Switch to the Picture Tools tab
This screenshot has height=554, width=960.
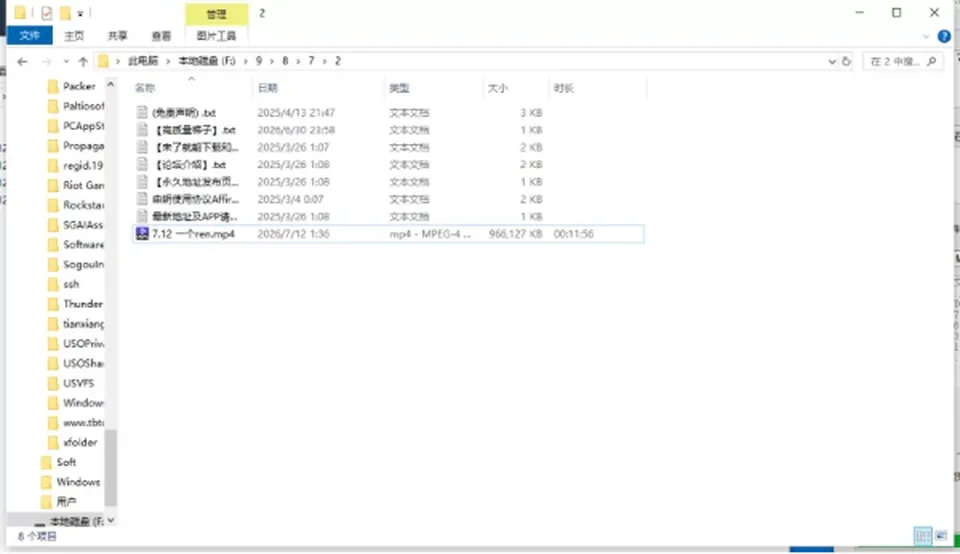point(216,36)
